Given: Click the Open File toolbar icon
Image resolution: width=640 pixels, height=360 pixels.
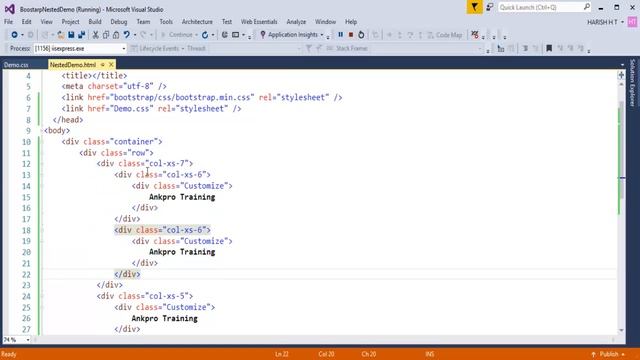Looking at the screenshot, I should [60, 35].
